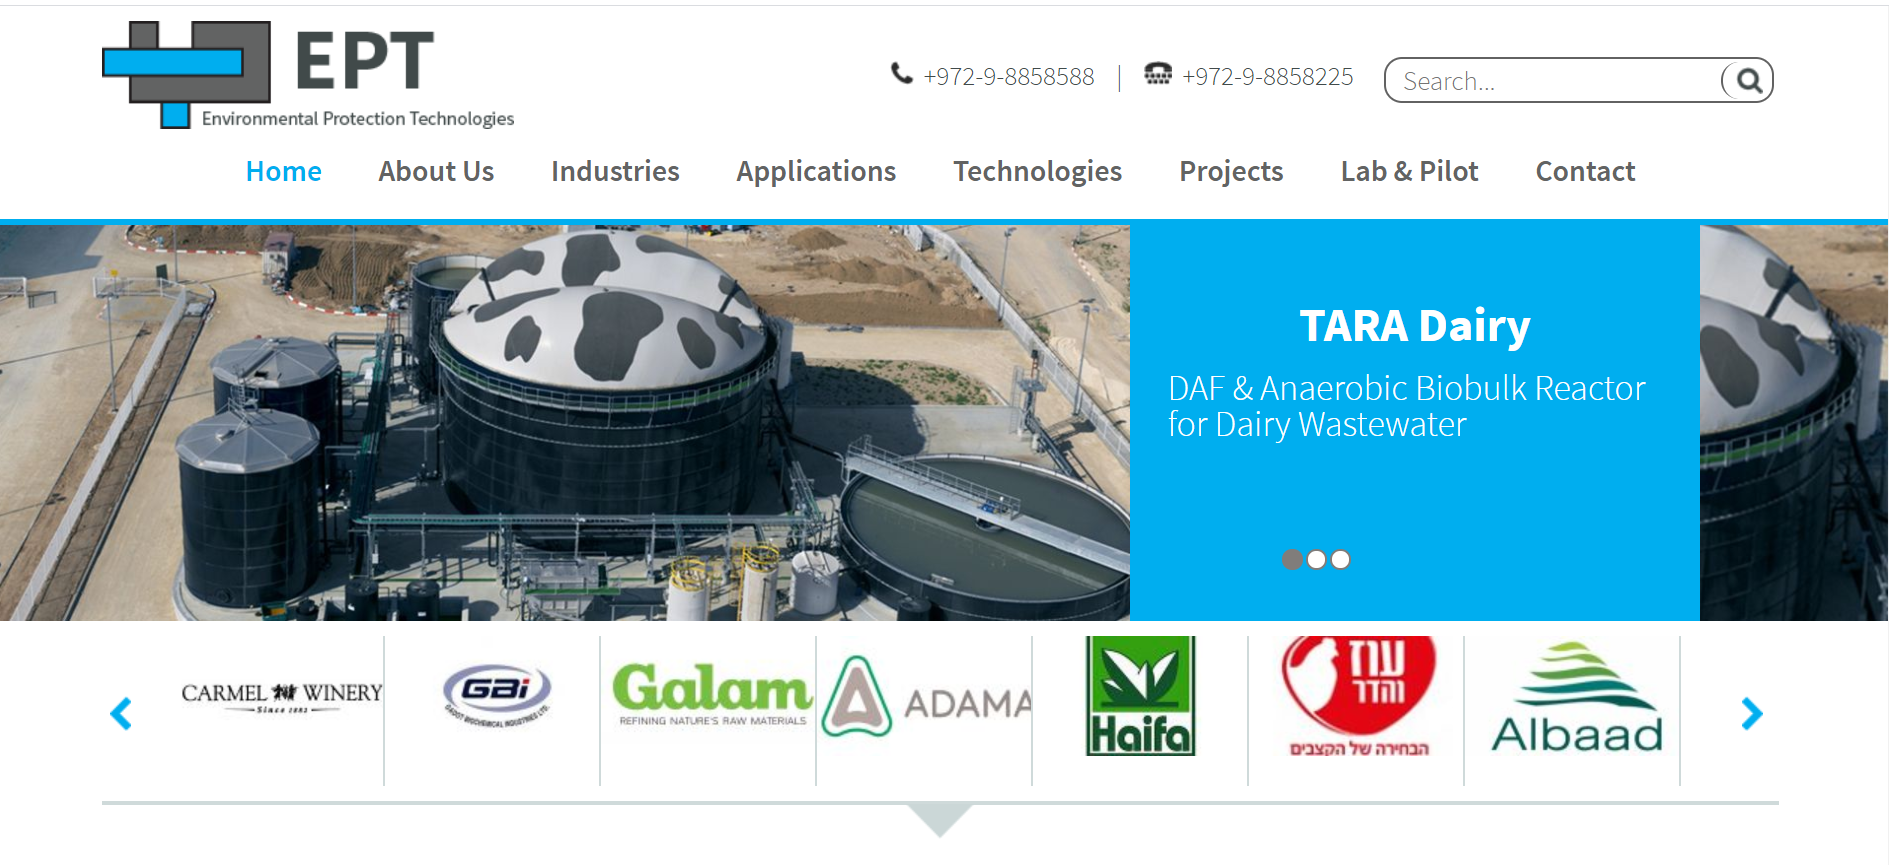Screen dimensions: 1889x865
Task: Select the second slide indicator dot
Action: tap(1316, 559)
